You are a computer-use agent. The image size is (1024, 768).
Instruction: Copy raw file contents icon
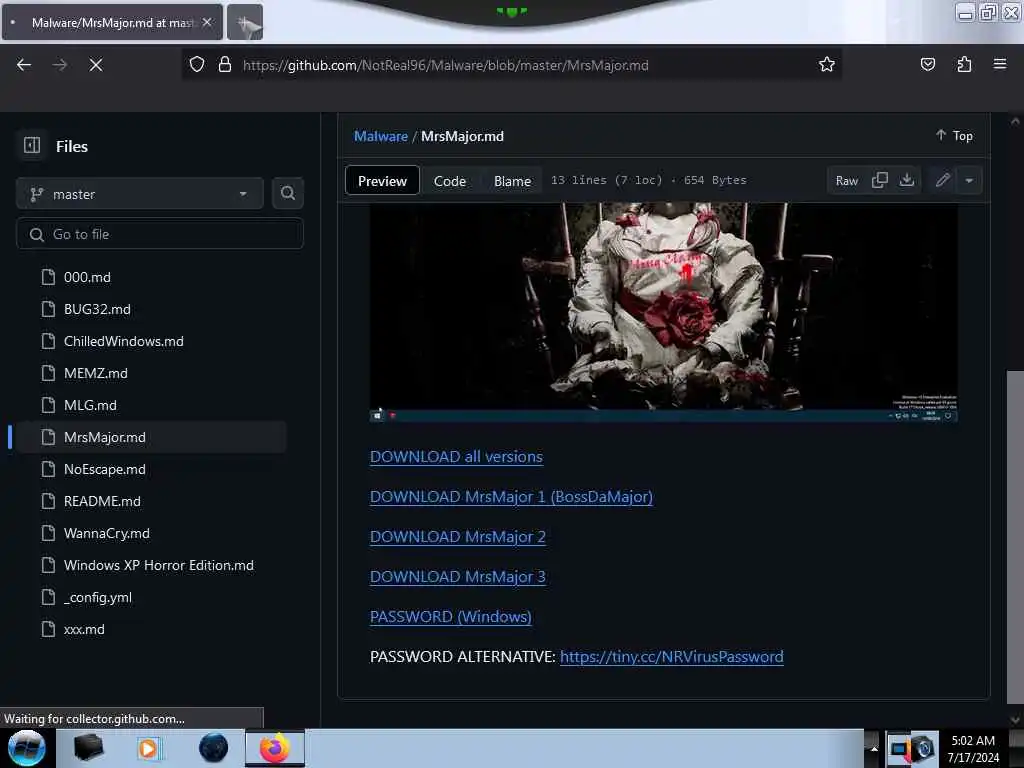pyautogui.click(x=880, y=180)
